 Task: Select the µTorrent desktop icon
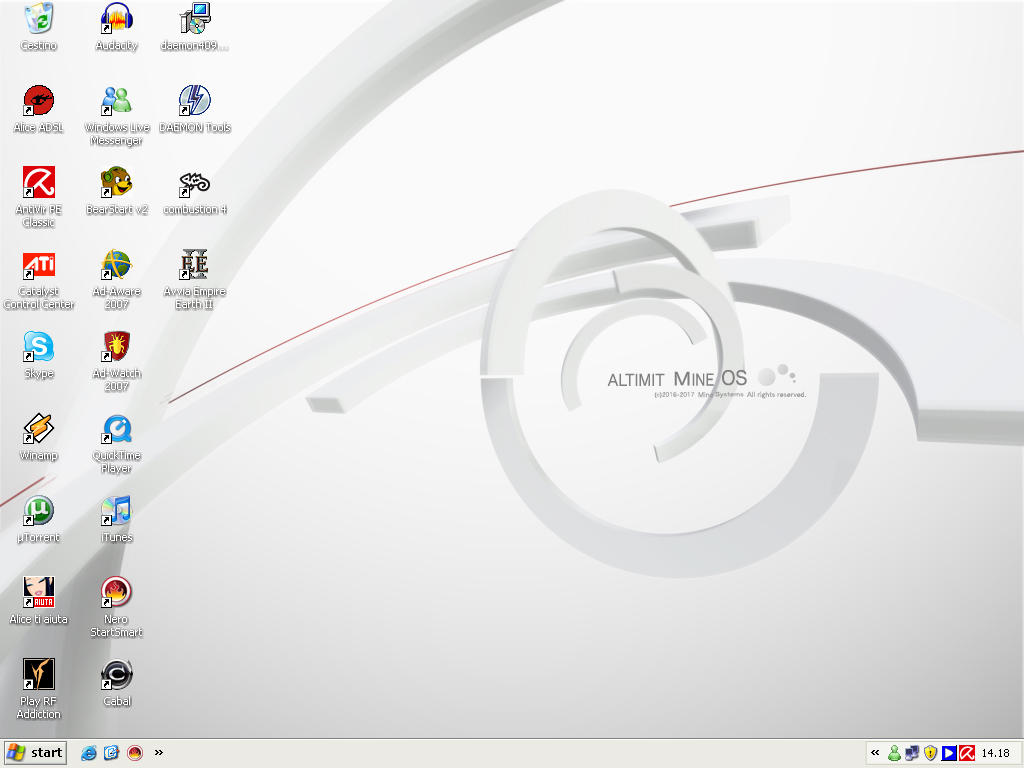(38, 511)
